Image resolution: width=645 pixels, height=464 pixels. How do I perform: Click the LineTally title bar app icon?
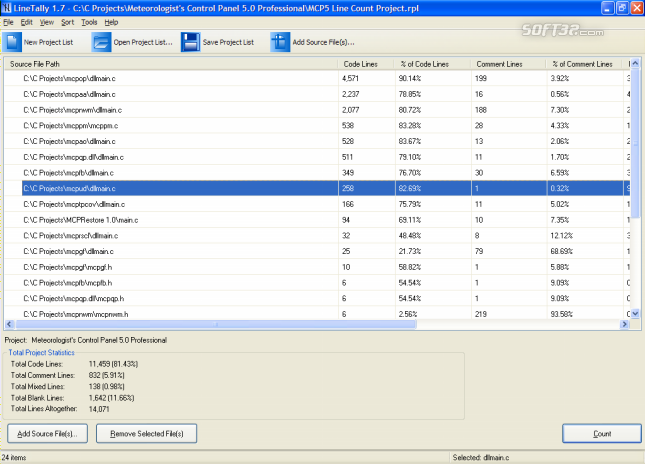click(6, 8)
